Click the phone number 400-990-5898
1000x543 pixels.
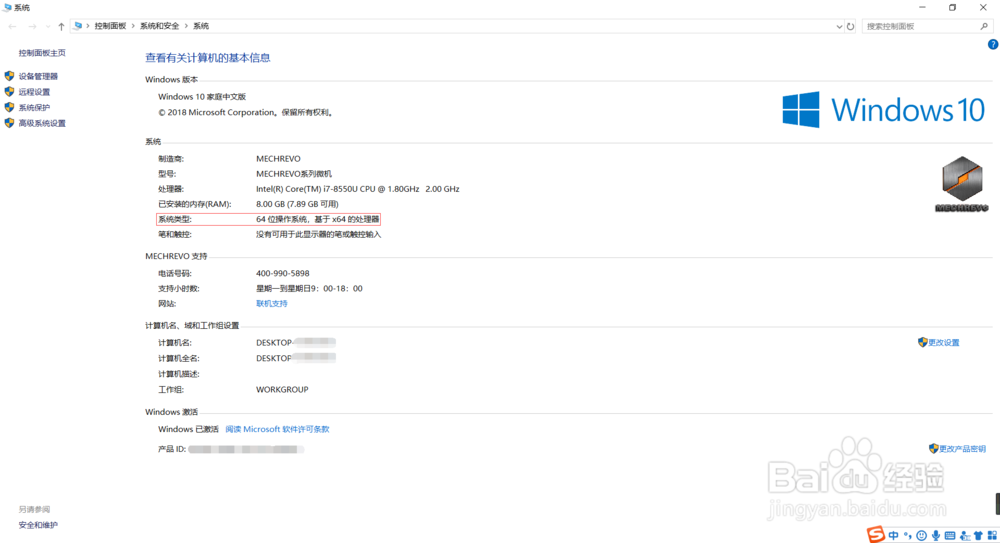point(283,273)
